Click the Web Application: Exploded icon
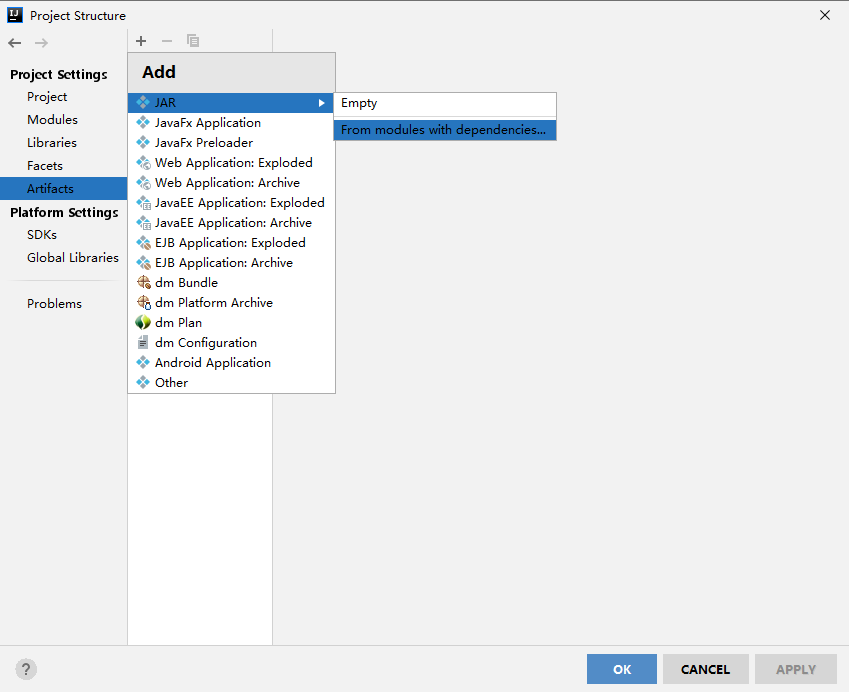The image size is (849, 692). coord(143,162)
